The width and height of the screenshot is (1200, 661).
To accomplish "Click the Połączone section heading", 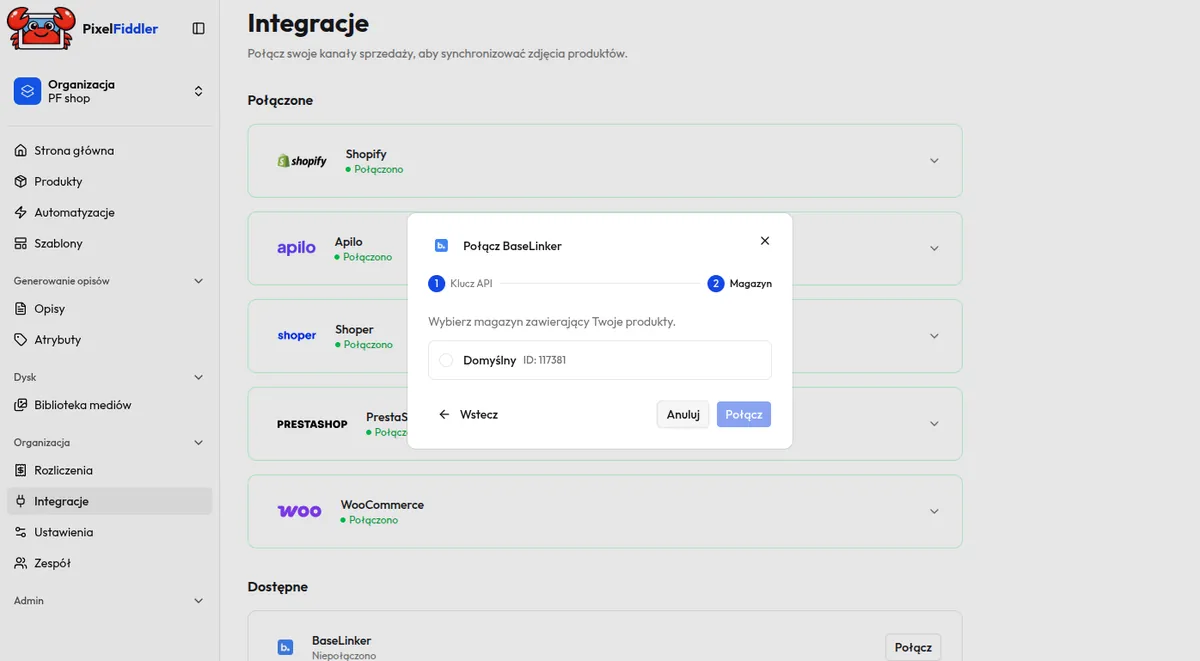I will point(280,101).
